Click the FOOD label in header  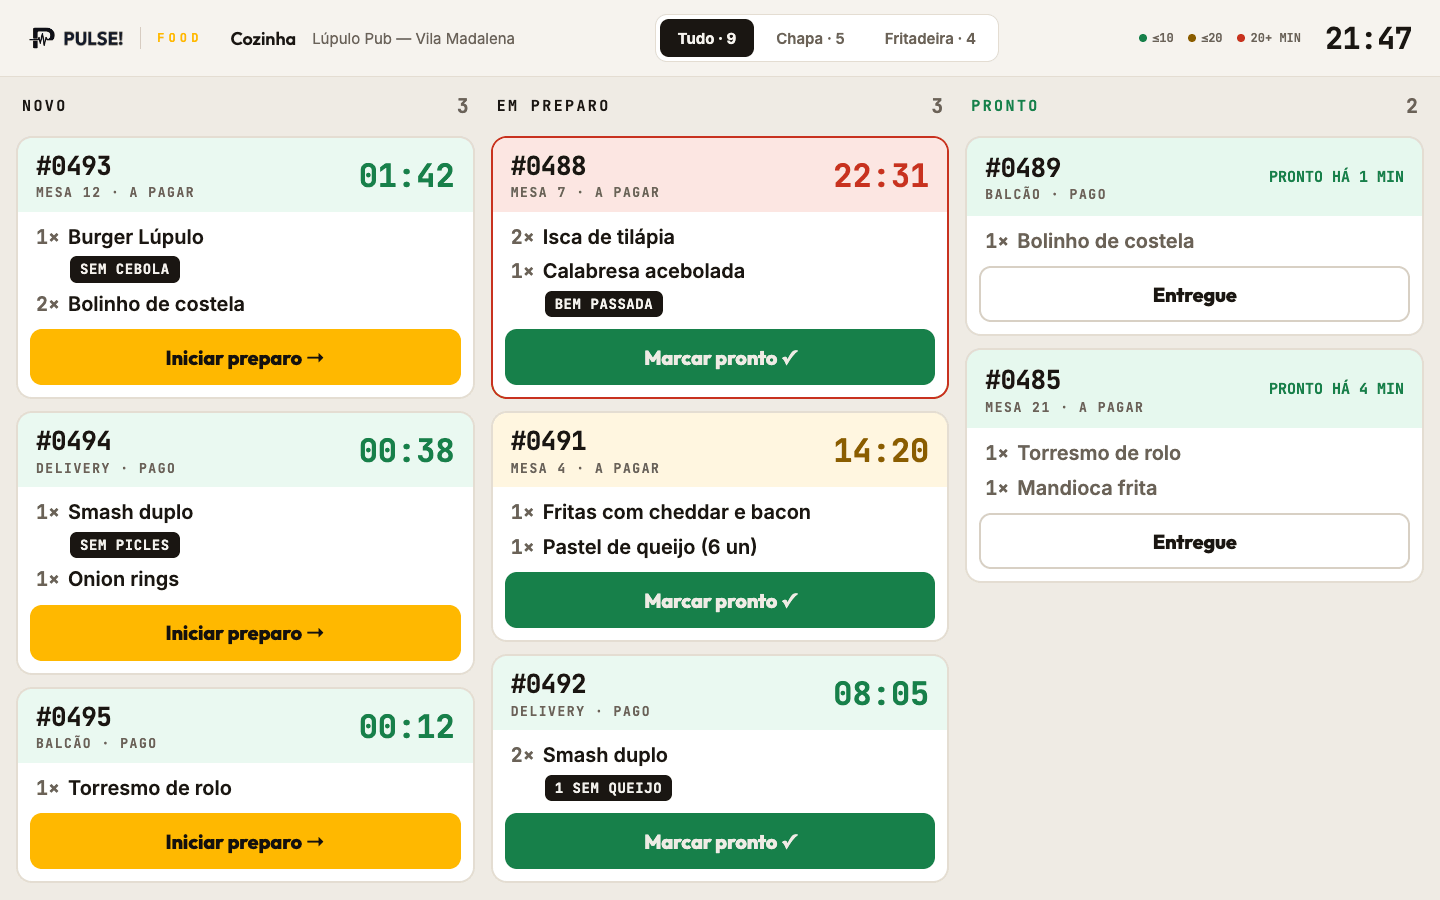178,38
